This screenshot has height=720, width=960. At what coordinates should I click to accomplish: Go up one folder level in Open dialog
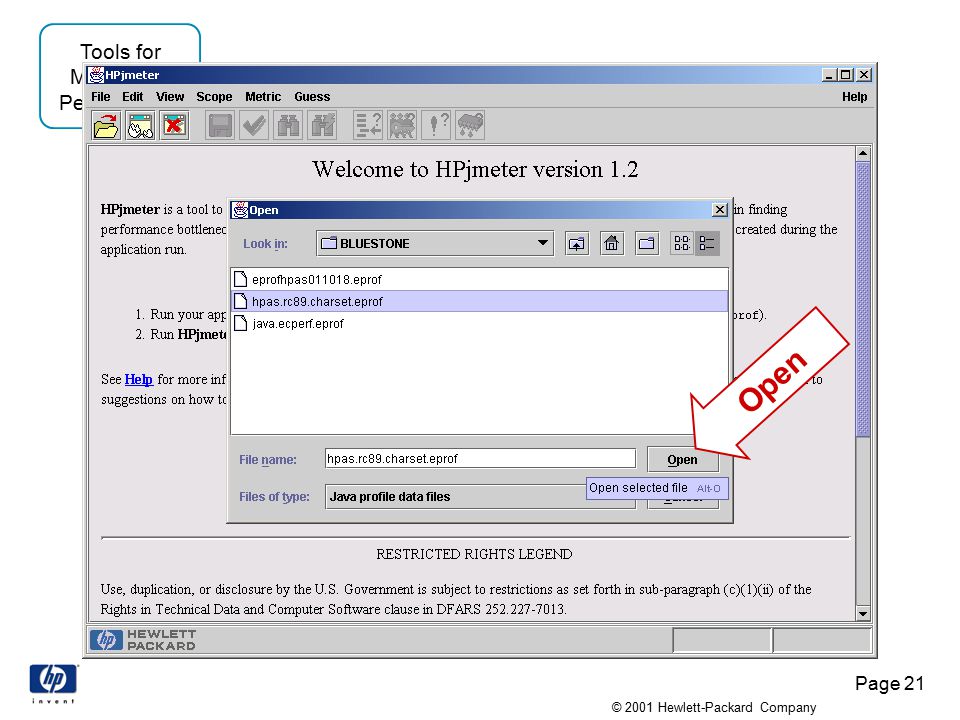click(577, 244)
